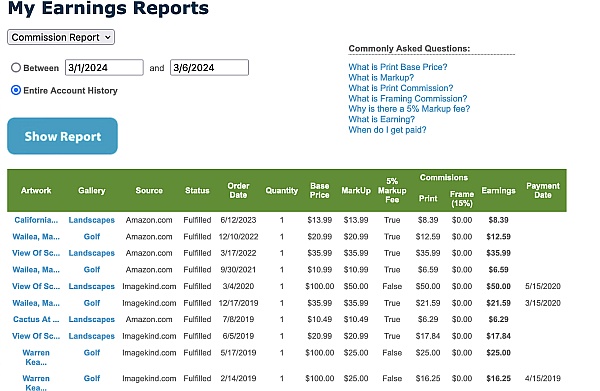Screen dimensions: 600x391
Task: Click the Base Price column header
Action: 320,191
